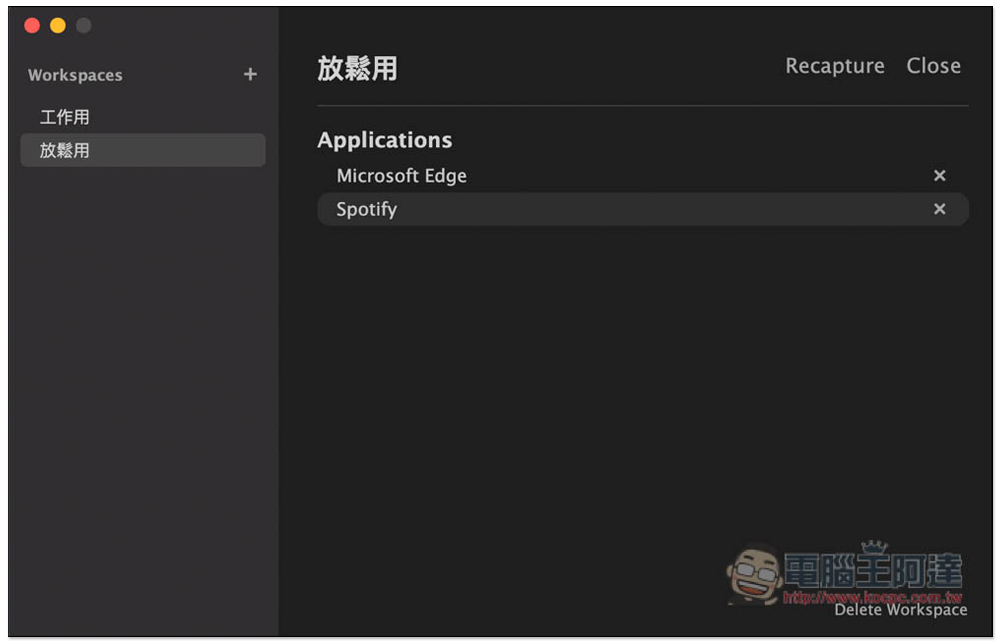Screen dimensions: 1000x644
Task: Select the 工作用 workspace
Action: click(x=143, y=117)
